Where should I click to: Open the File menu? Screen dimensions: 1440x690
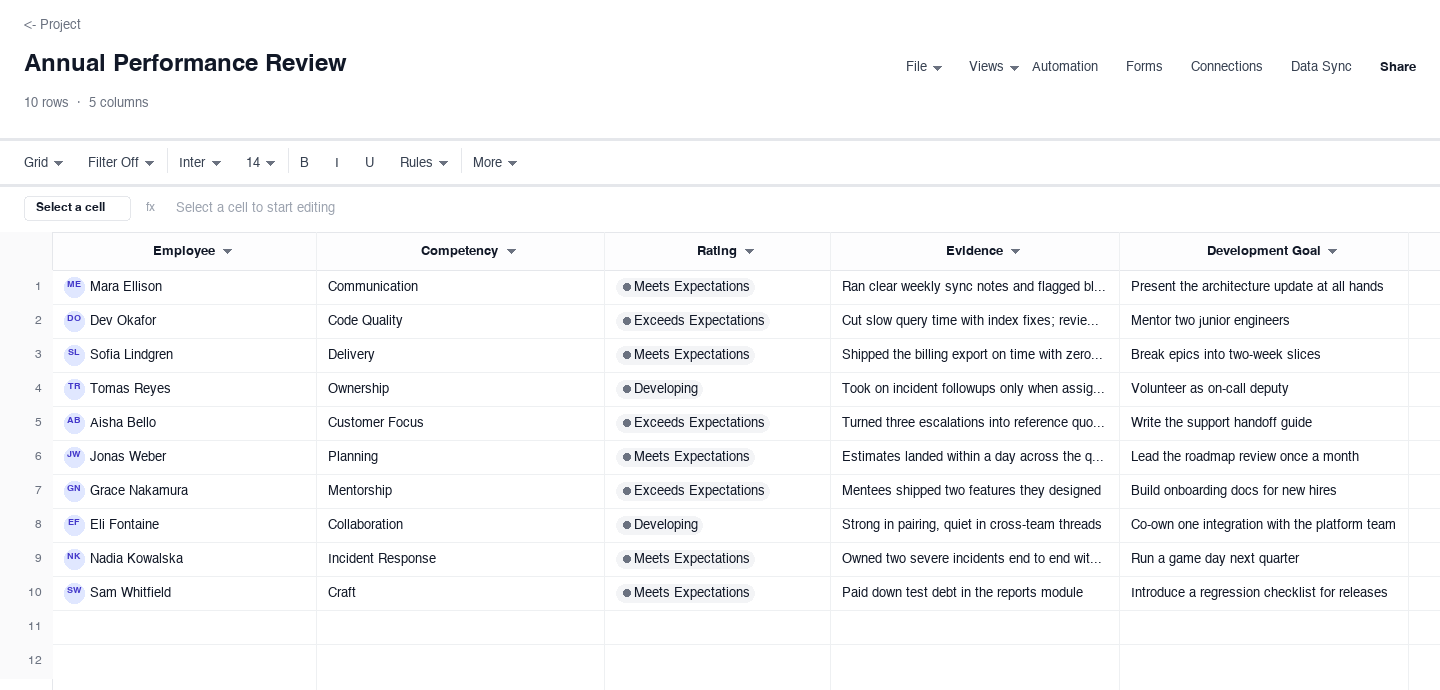coord(924,67)
